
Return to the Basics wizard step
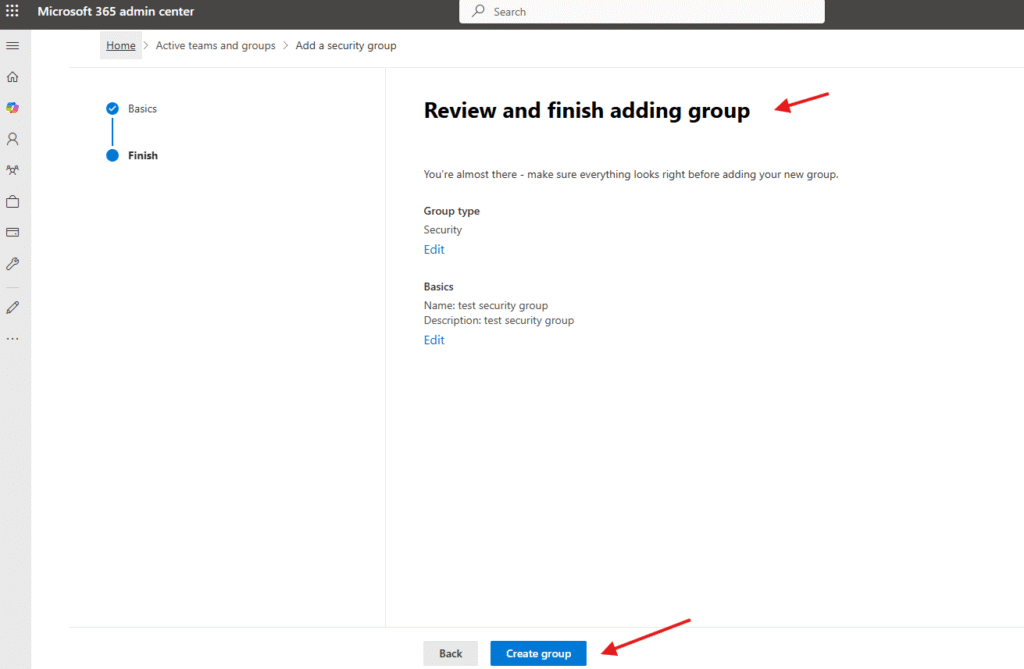point(142,109)
